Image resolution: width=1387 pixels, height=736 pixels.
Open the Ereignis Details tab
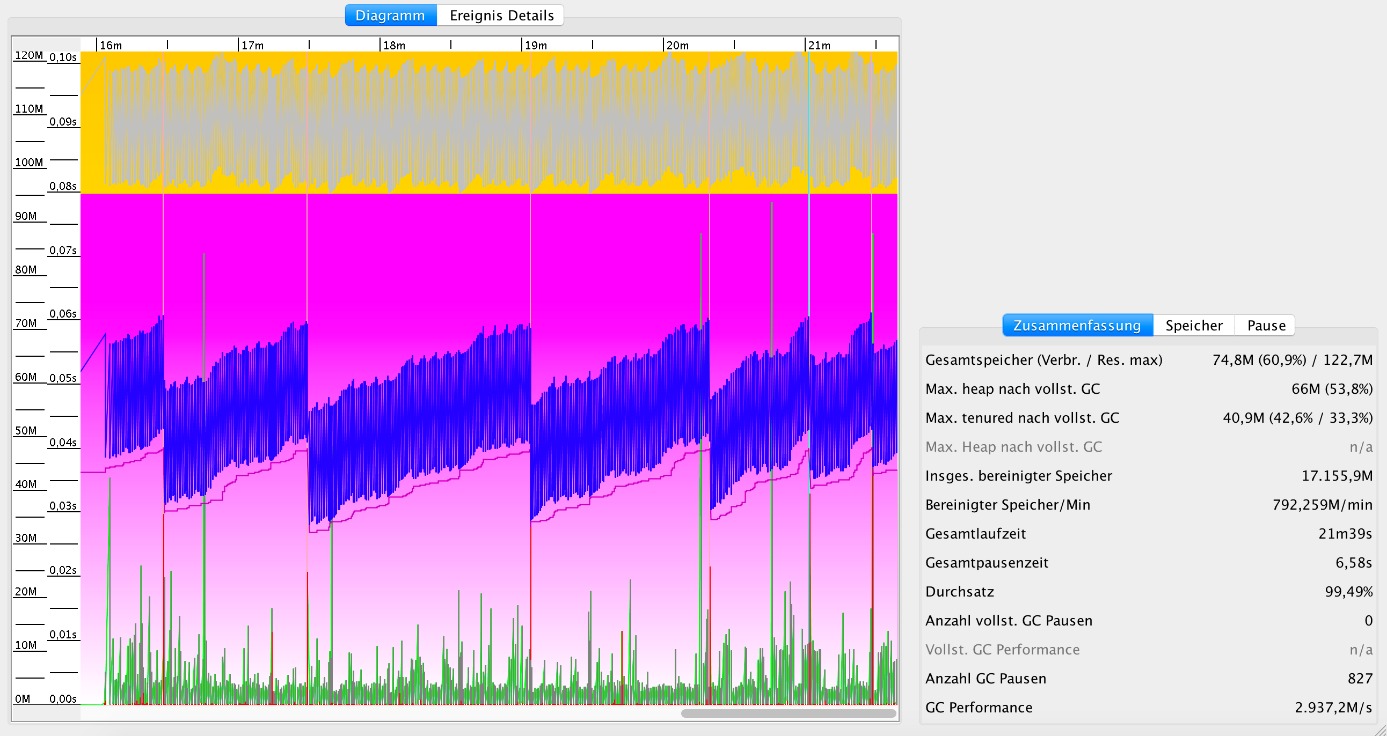tap(500, 15)
